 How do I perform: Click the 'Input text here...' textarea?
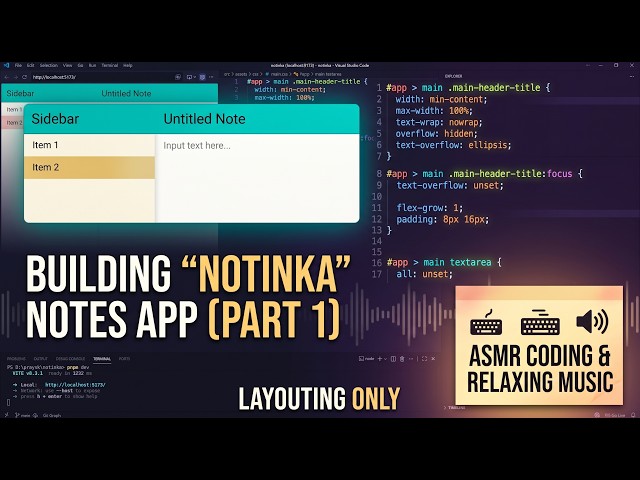[257, 178]
